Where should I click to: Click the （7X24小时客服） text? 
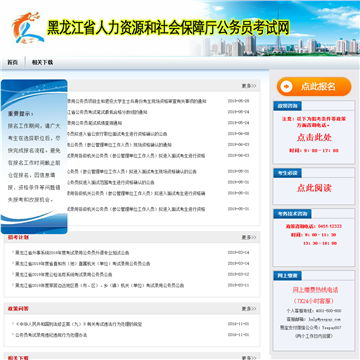click(x=314, y=301)
